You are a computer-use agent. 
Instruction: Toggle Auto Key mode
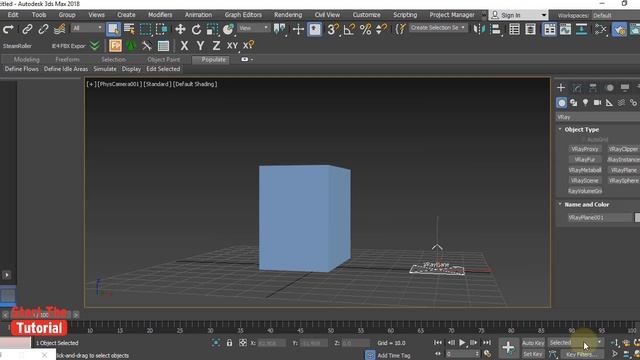(533, 343)
